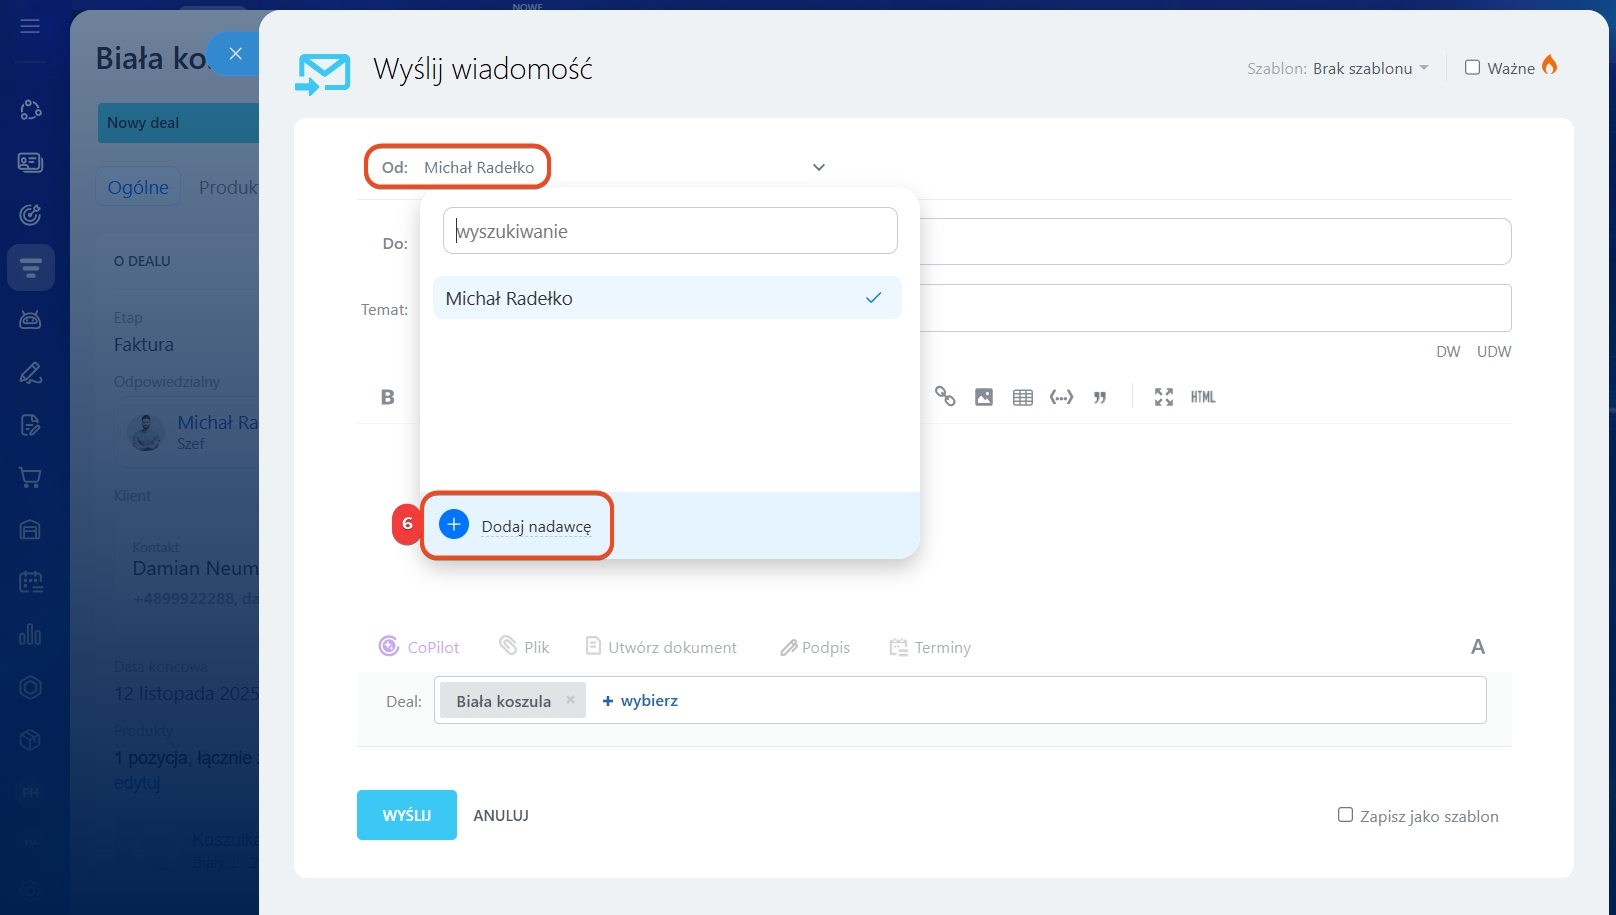Click the insert image icon in toolbar
The width and height of the screenshot is (1616, 915).
tap(984, 397)
